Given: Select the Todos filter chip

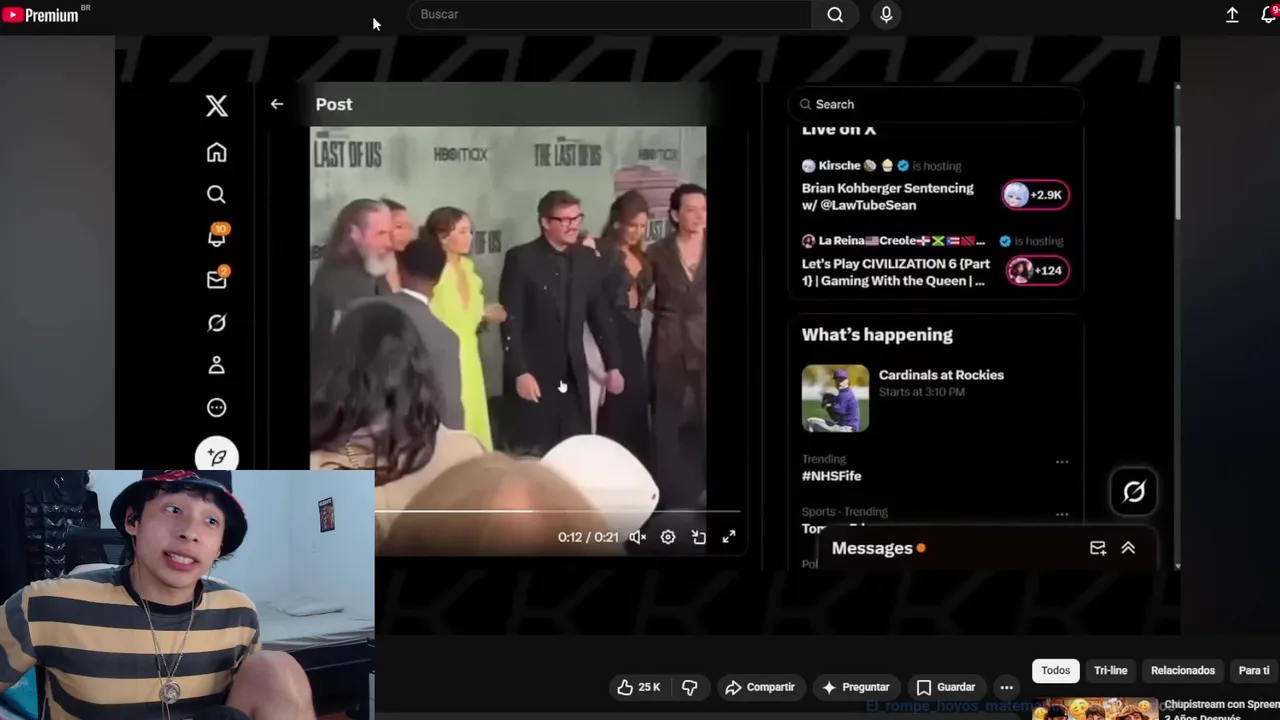Looking at the screenshot, I should (x=1055, y=671).
